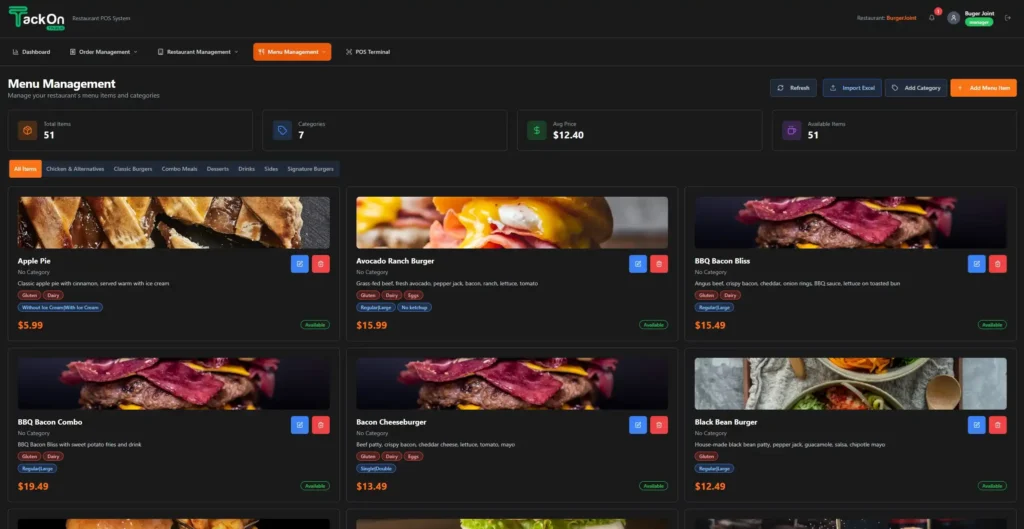
Task: Click the manager role badge
Action: coord(979,22)
